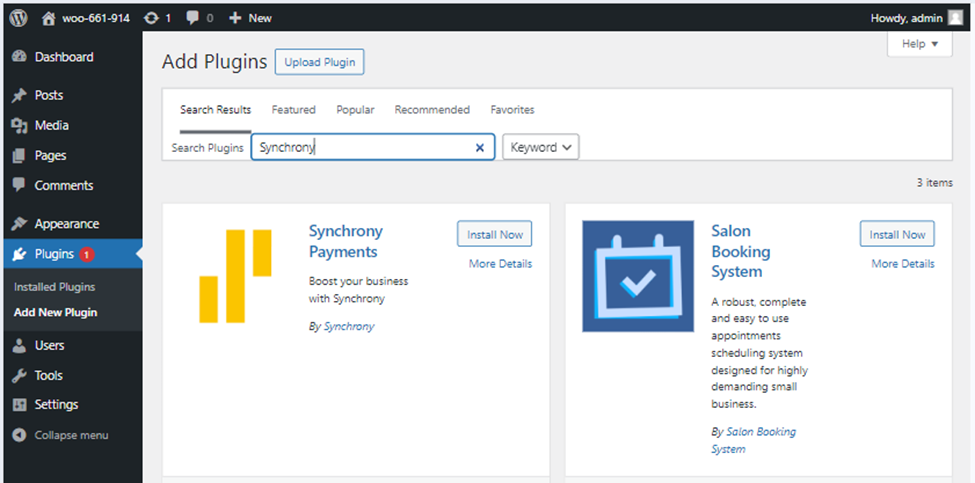Clear search with the X icon

pyautogui.click(x=479, y=148)
